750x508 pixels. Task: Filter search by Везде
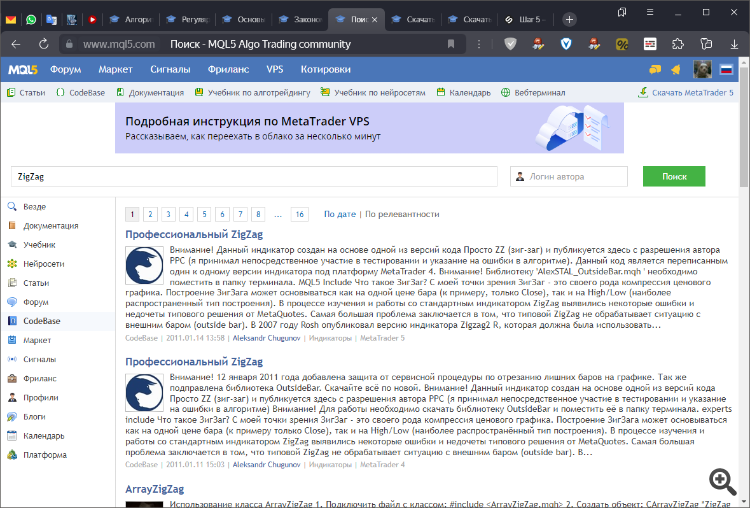click(34, 207)
